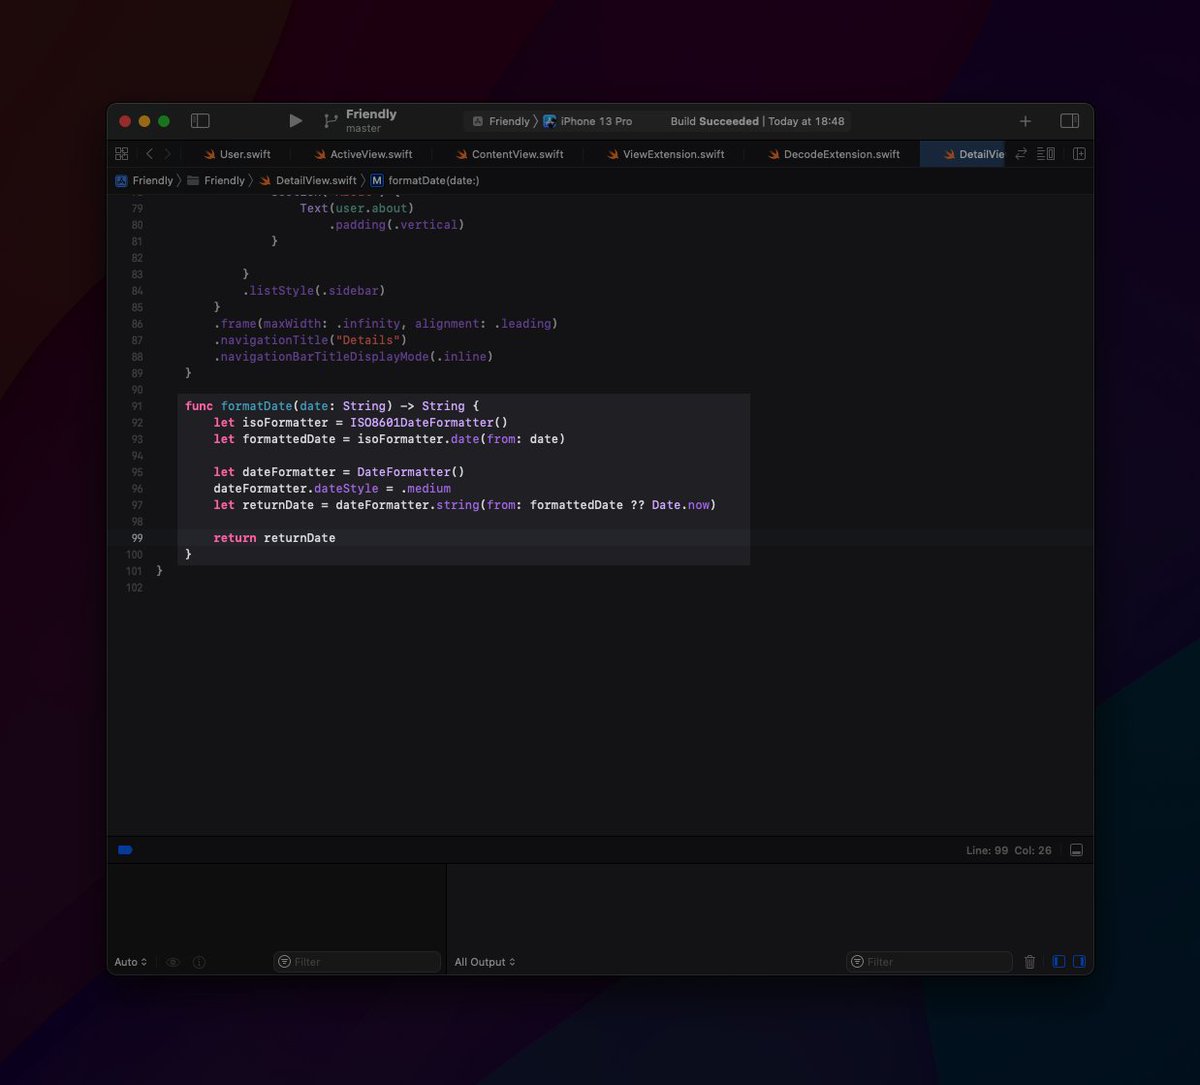Open the source control branch icon
Screen dimensions: 1200x1085
click(331, 121)
